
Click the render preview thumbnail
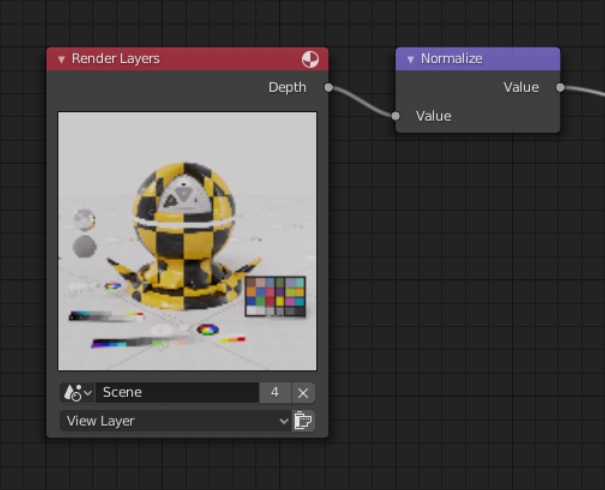[x=187, y=241]
